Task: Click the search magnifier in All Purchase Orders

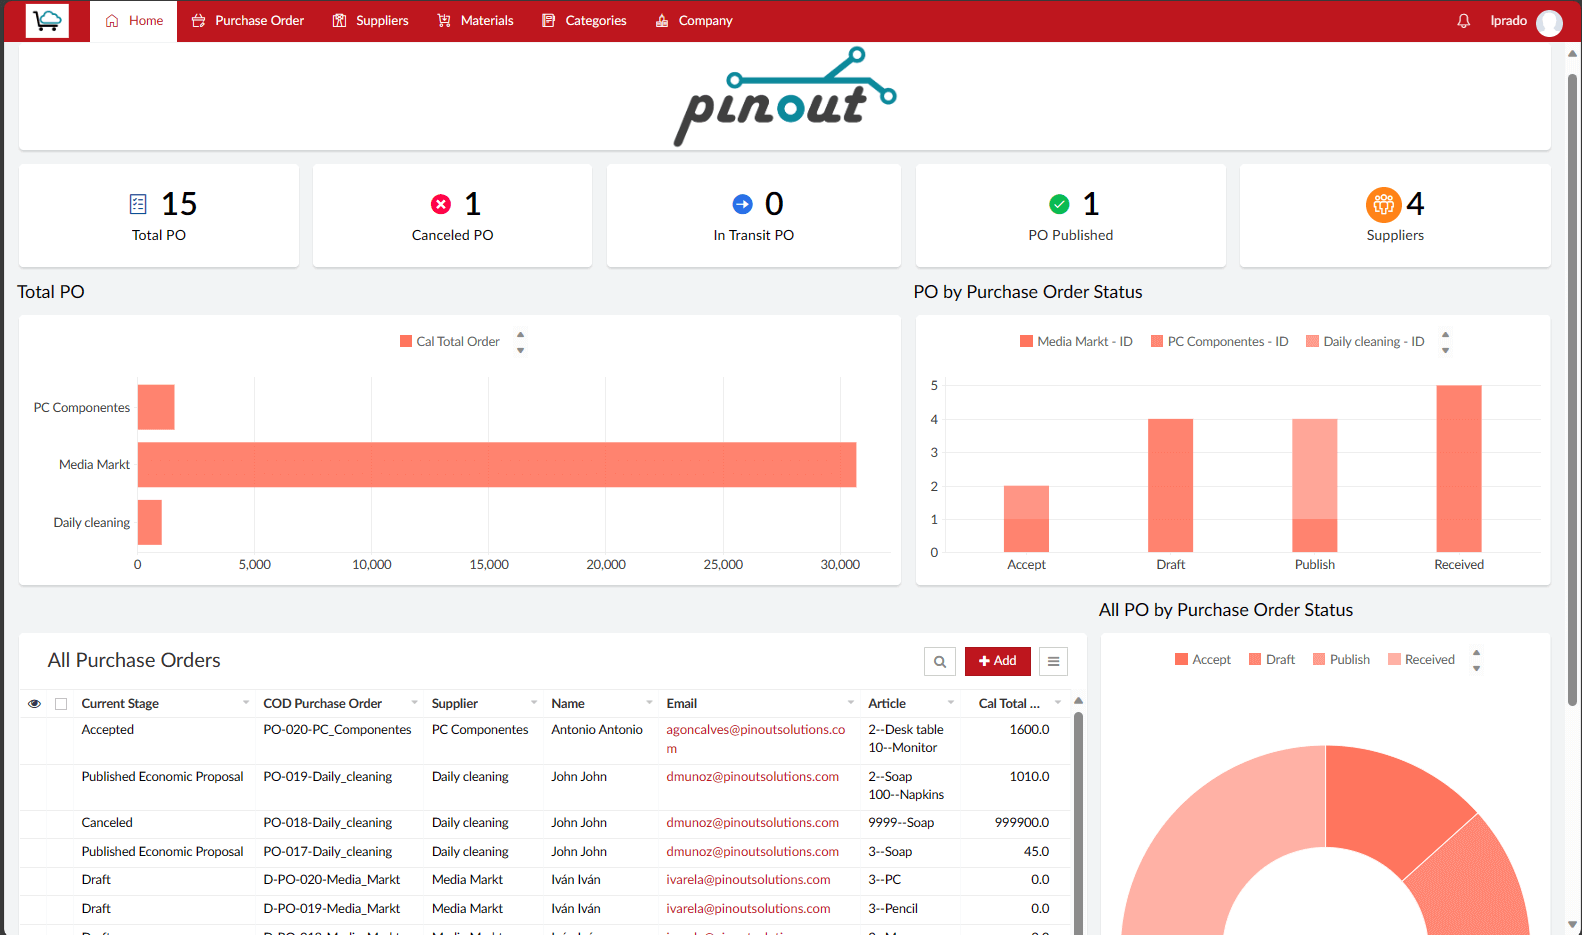Action: point(940,661)
